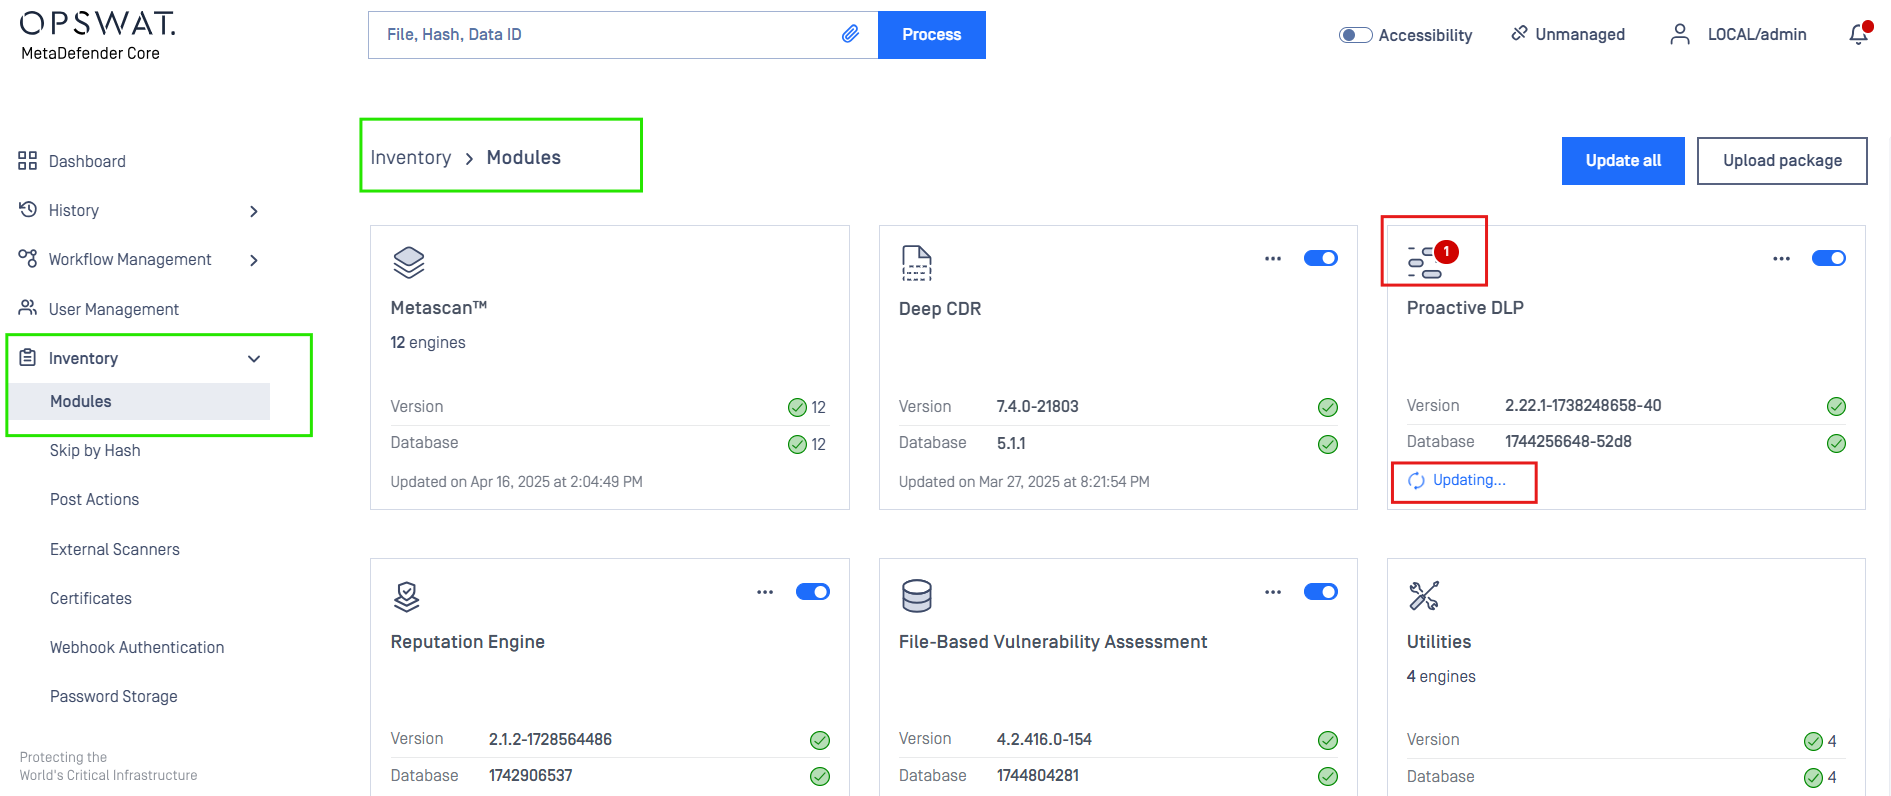Click Proactive DLP database green check icon

click(1836, 443)
